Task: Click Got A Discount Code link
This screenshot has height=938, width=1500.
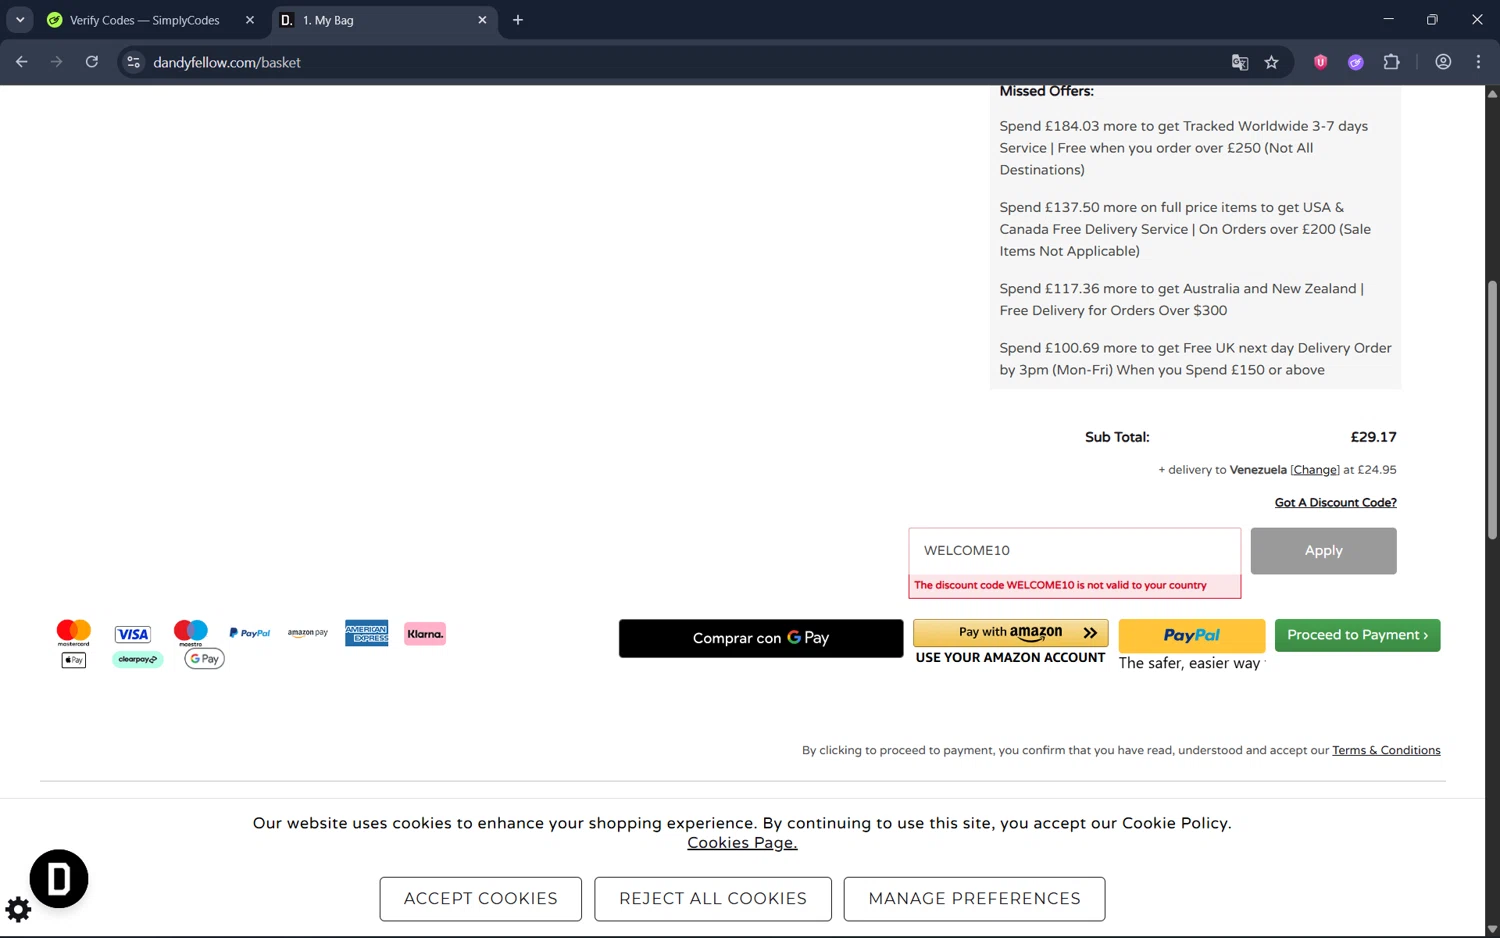Action: [x=1336, y=503]
